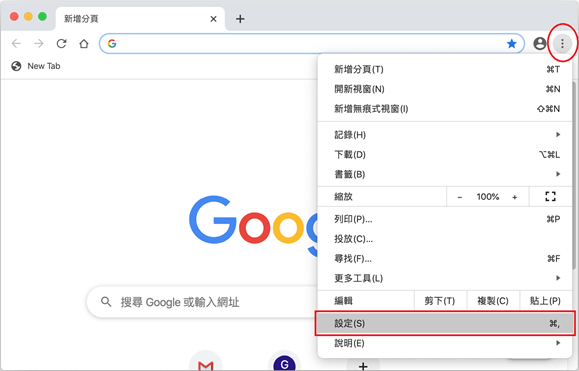Click the back arrow button
This screenshot has width=579, height=371.
(16, 44)
